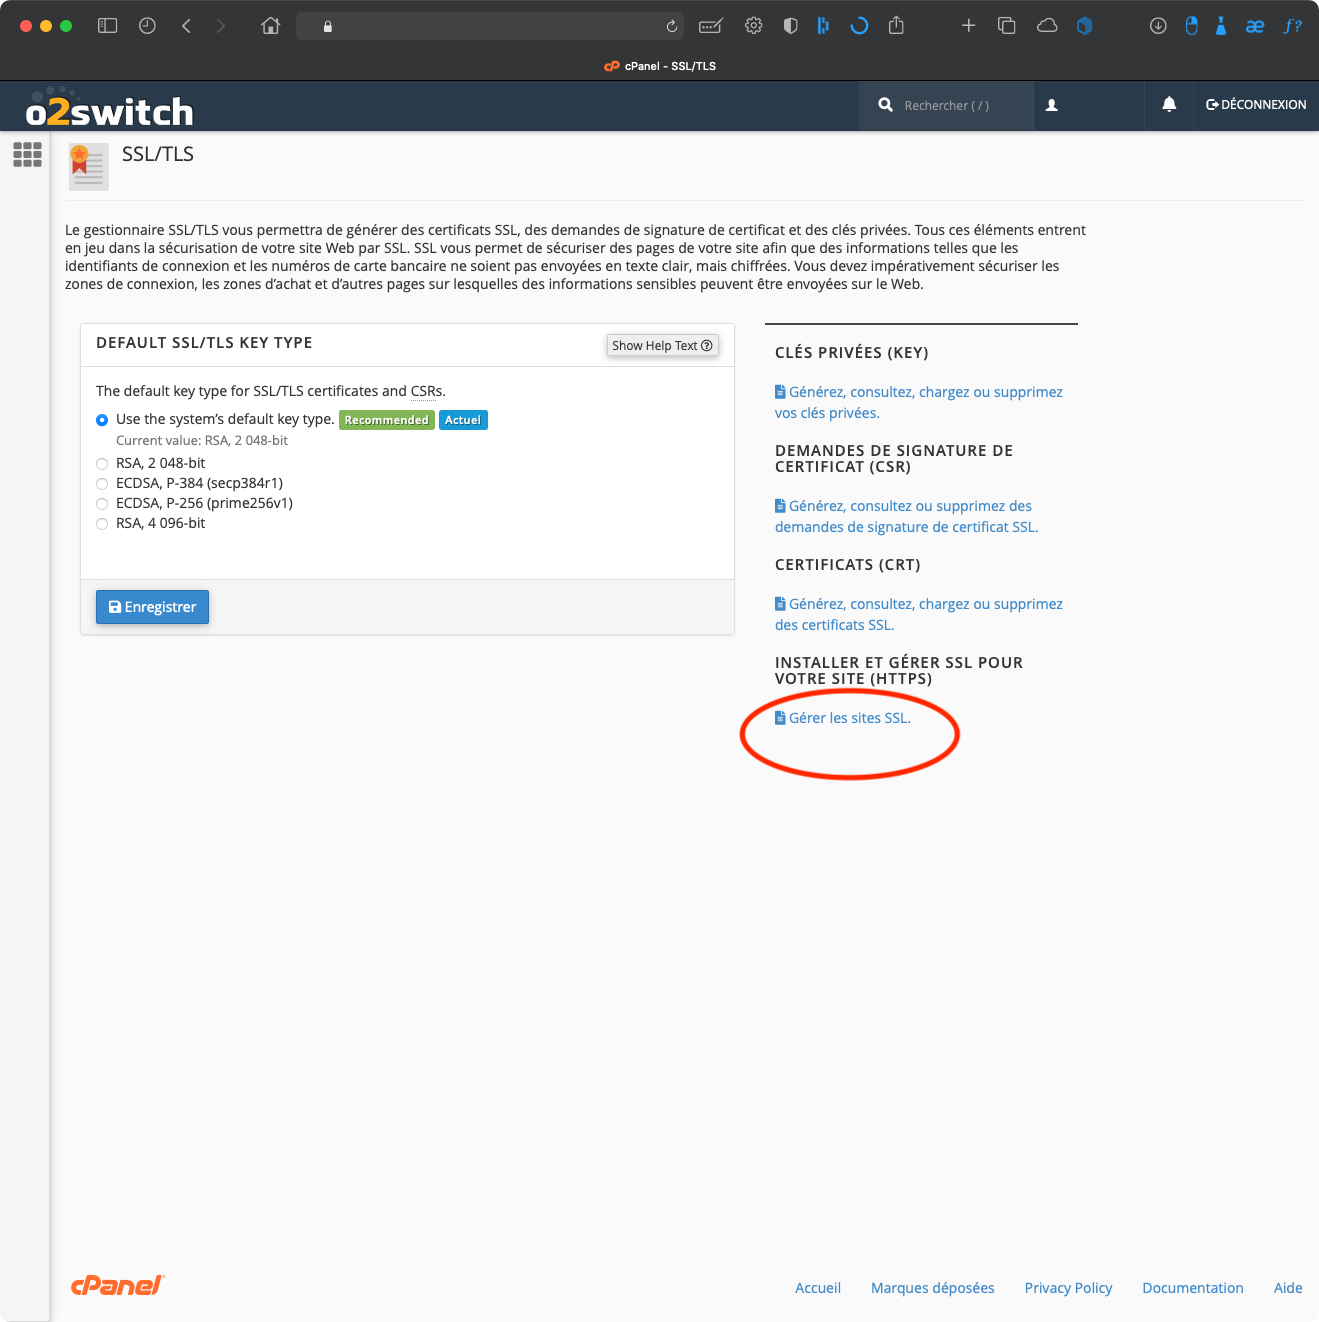The width and height of the screenshot is (1319, 1322).
Task: Select the RSA, 4 096-bit option
Action: 102,524
